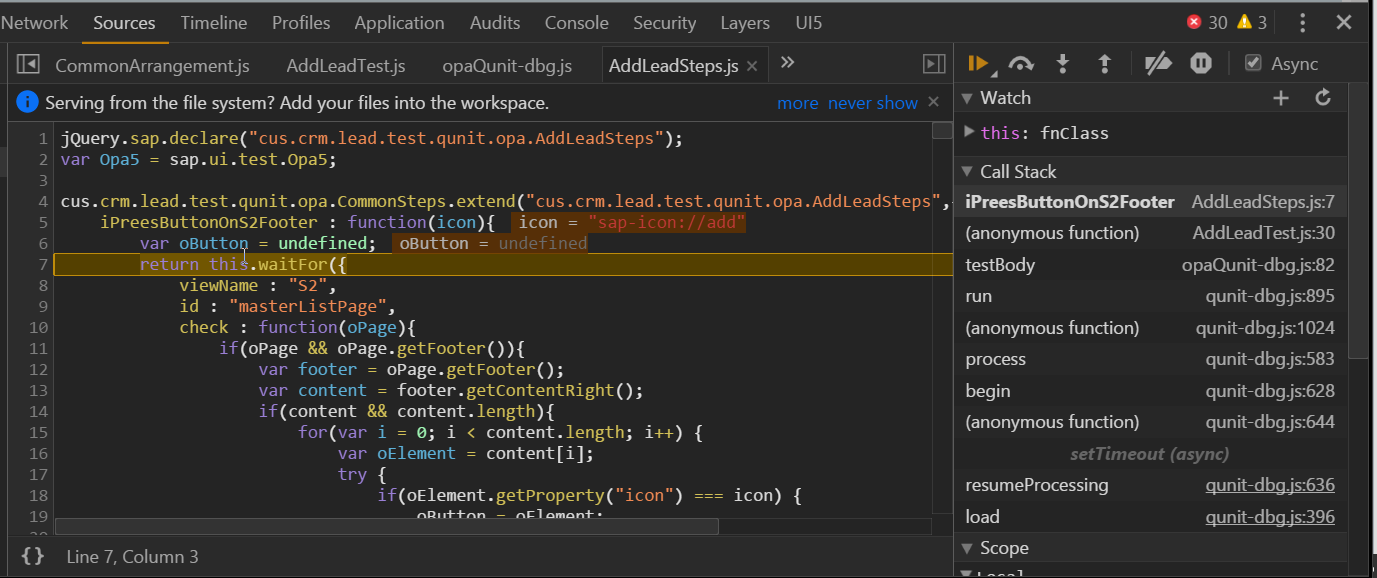Select the Sources tab
The height and width of the screenshot is (578, 1377).
[x=125, y=22]
